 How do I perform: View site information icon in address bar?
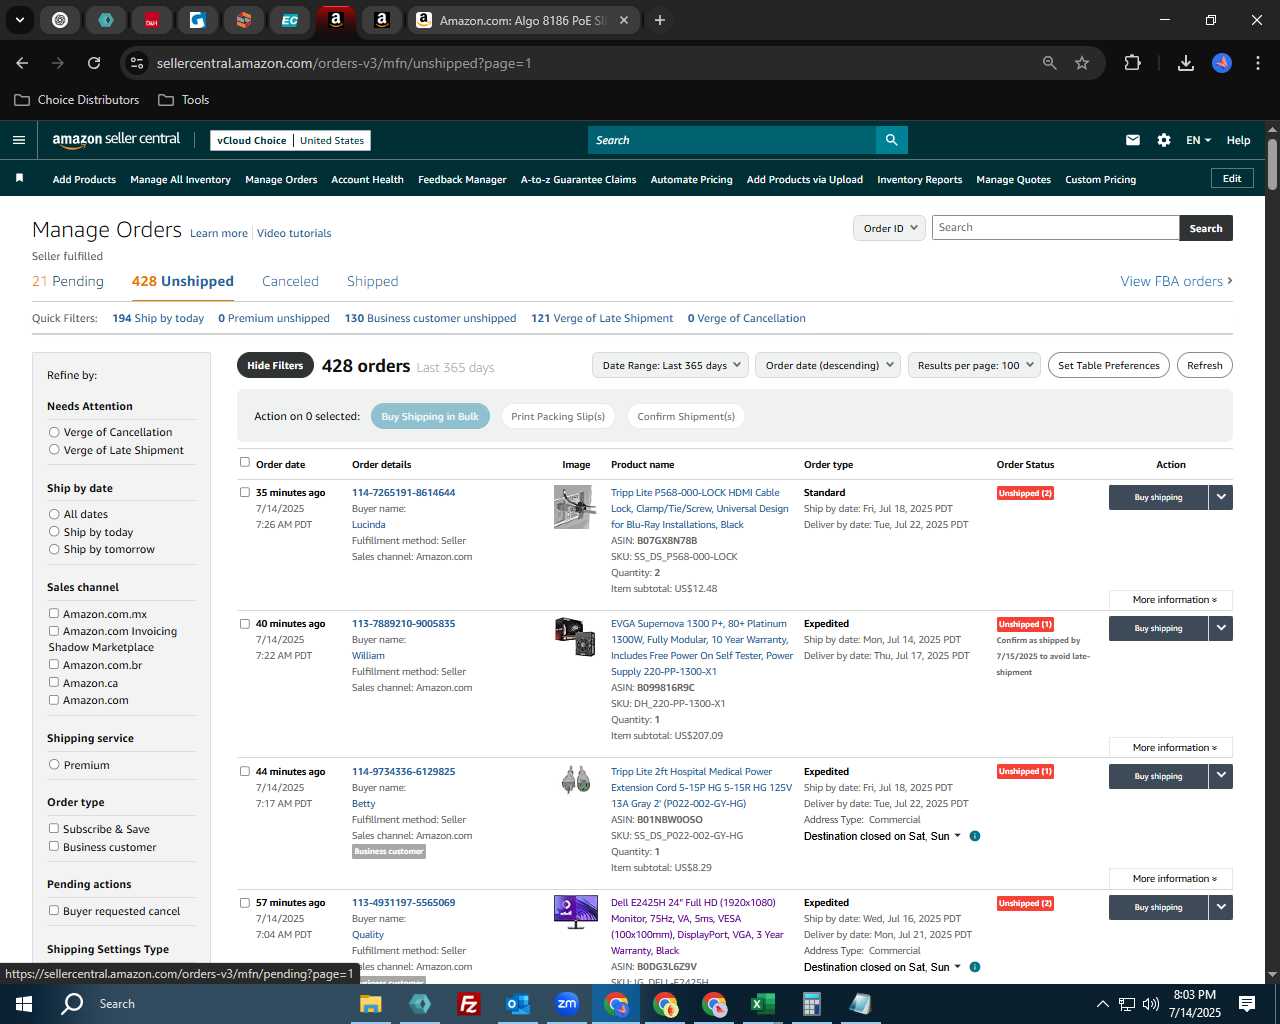[x=137, y=63]
